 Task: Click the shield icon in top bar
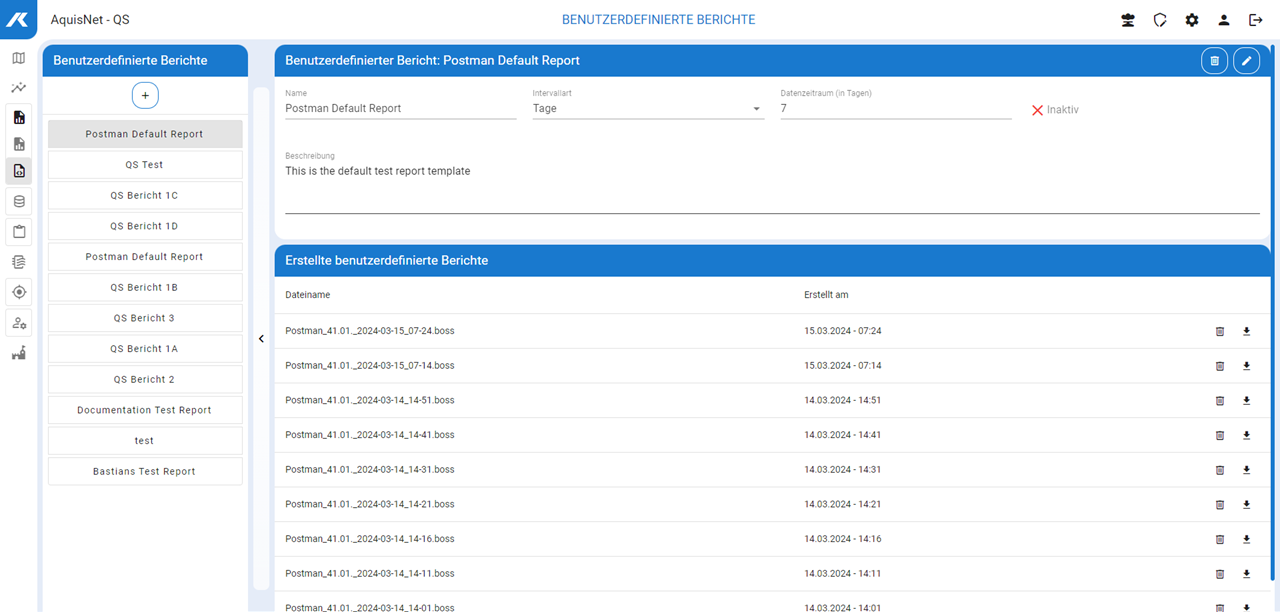1160,20
